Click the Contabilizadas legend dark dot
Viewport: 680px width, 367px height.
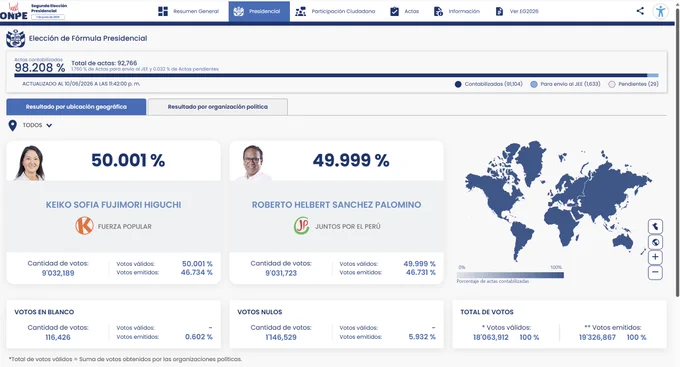458,84
